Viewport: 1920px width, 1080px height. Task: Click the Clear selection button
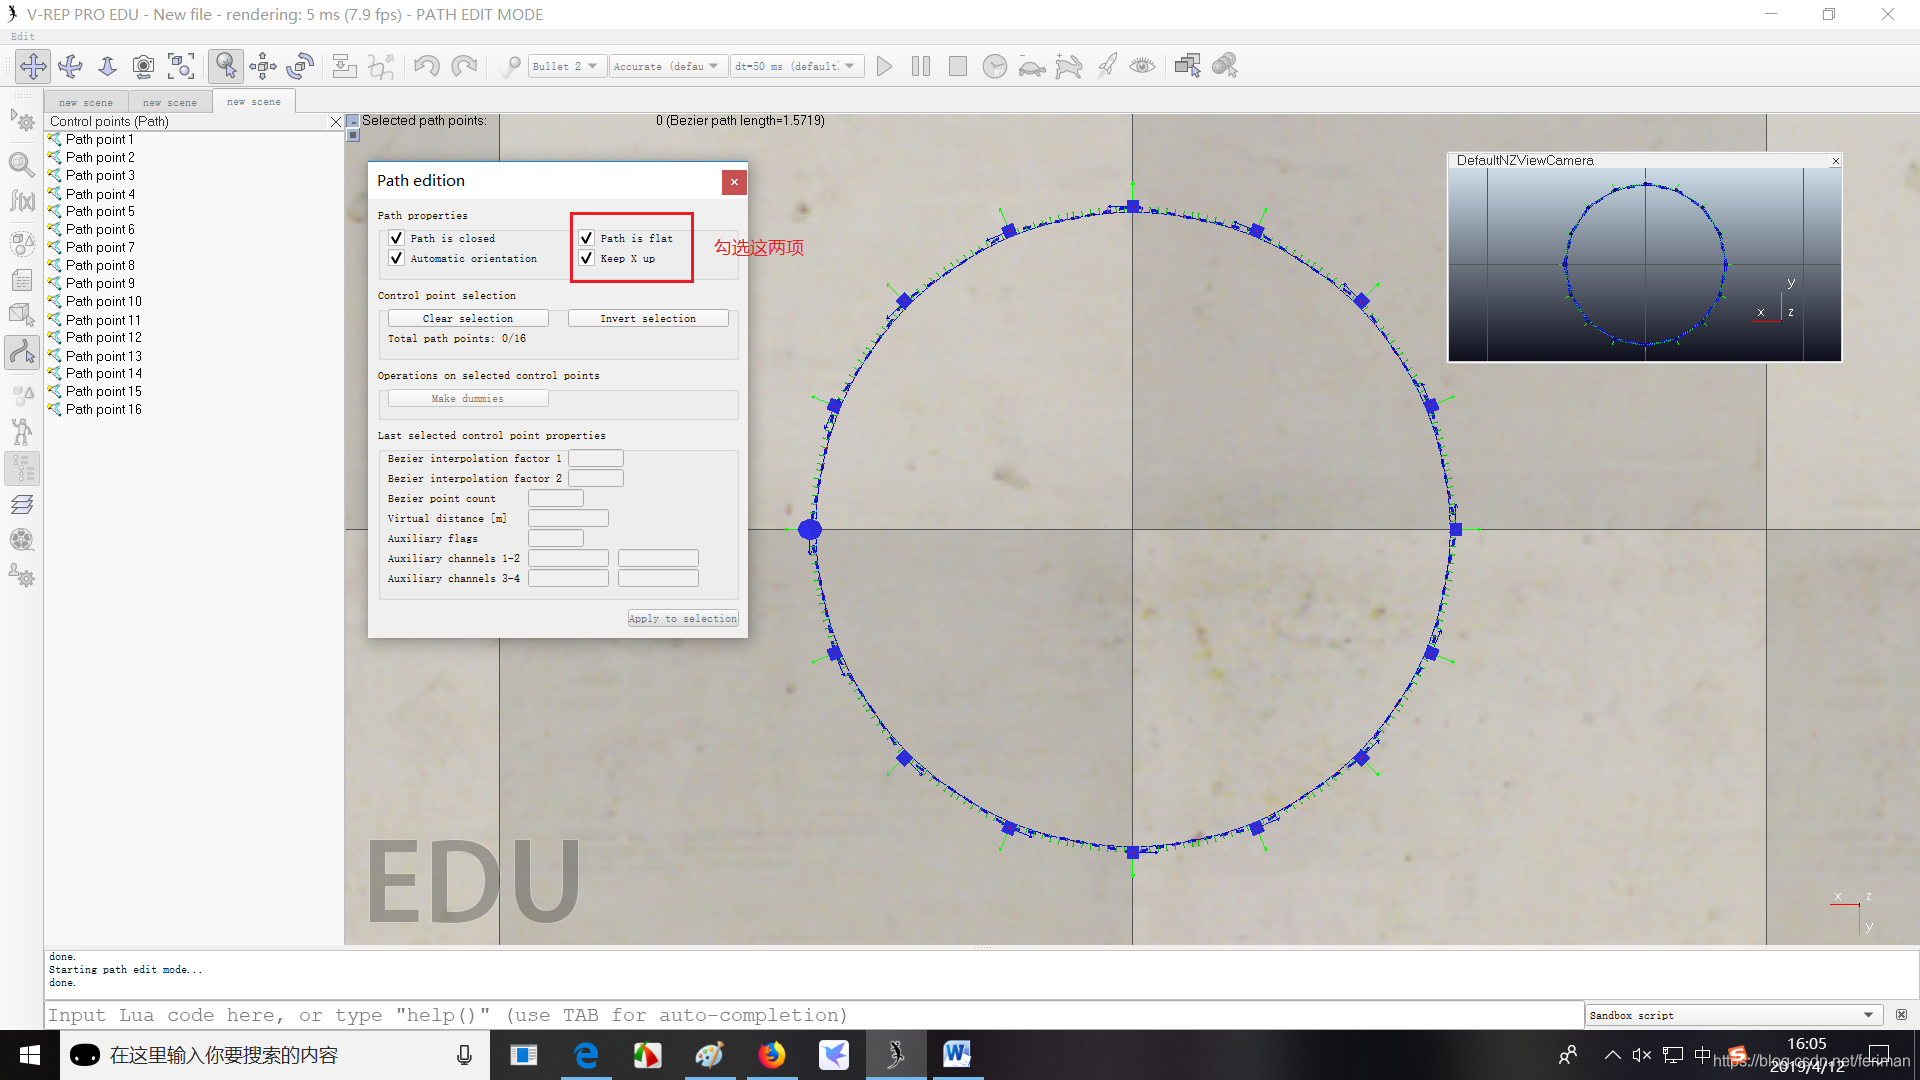(x=467, y=318)
